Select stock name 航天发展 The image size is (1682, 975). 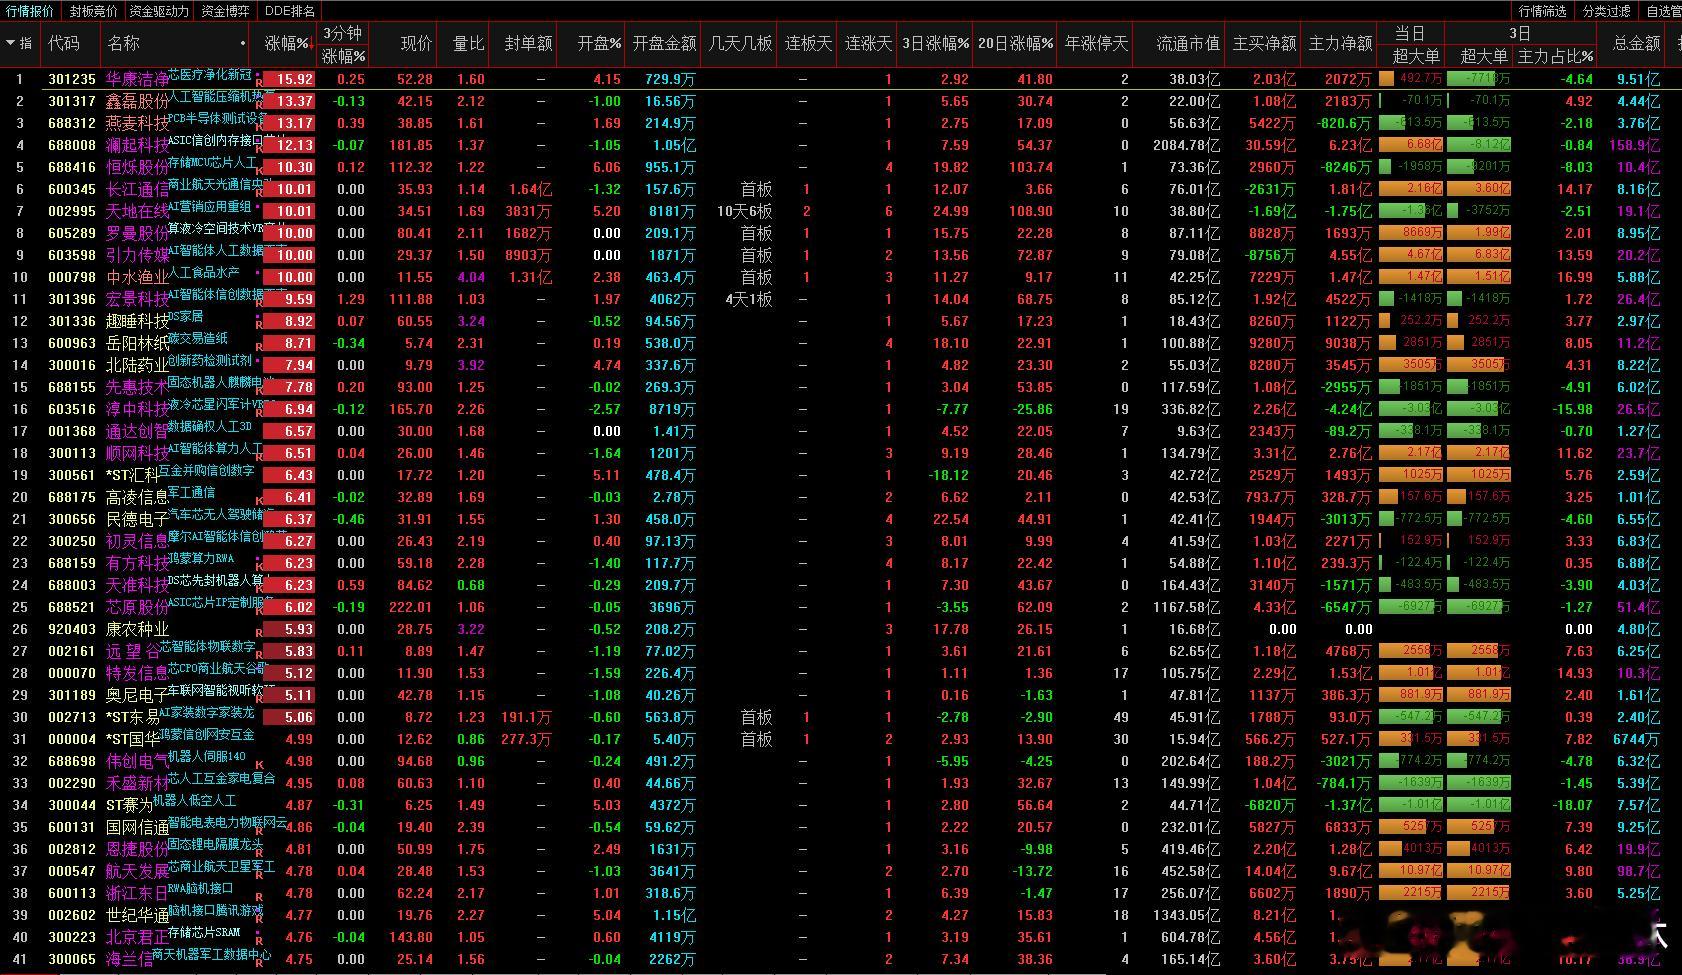pos(138,871)
